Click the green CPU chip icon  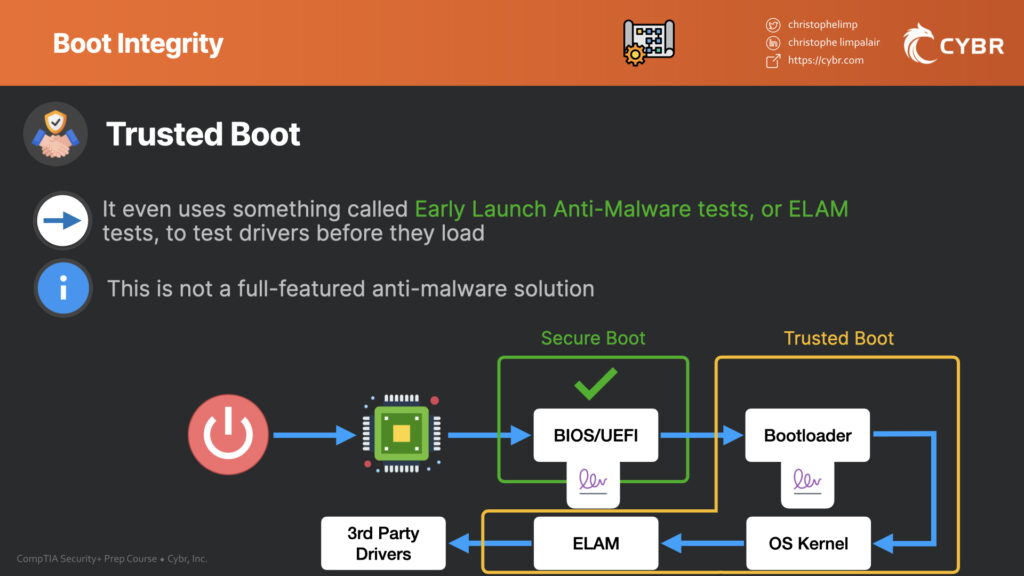coord(402,434)
